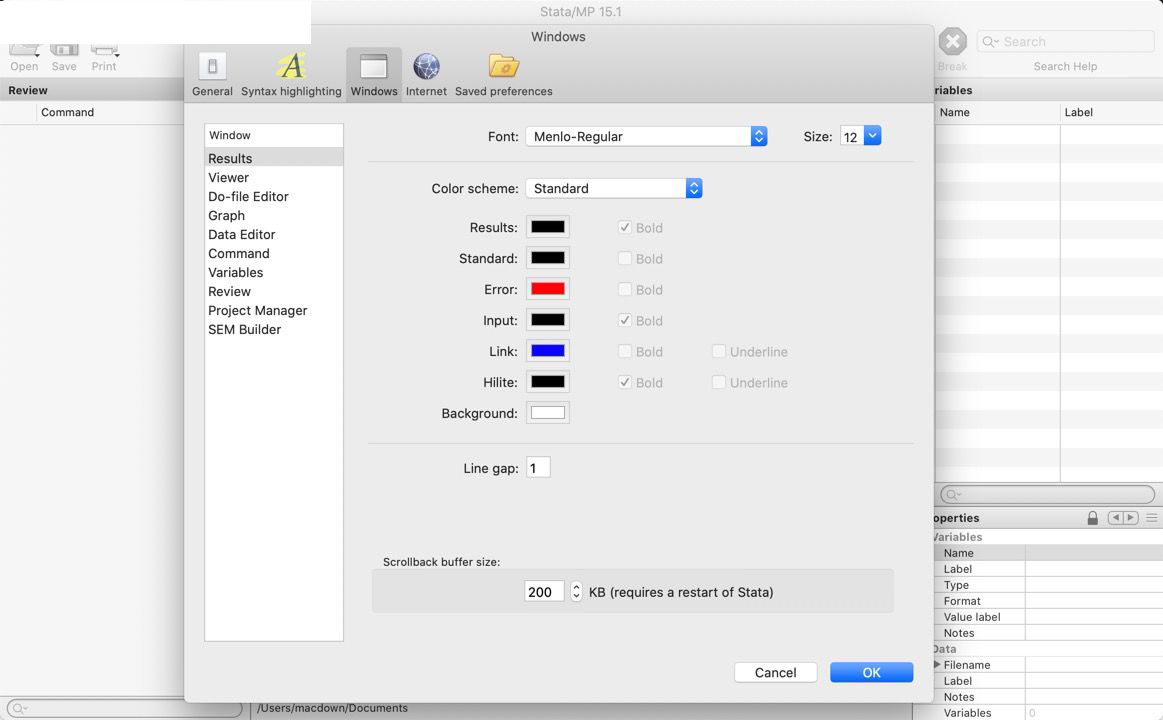Pick the white Background color swatch

point(547,413)
